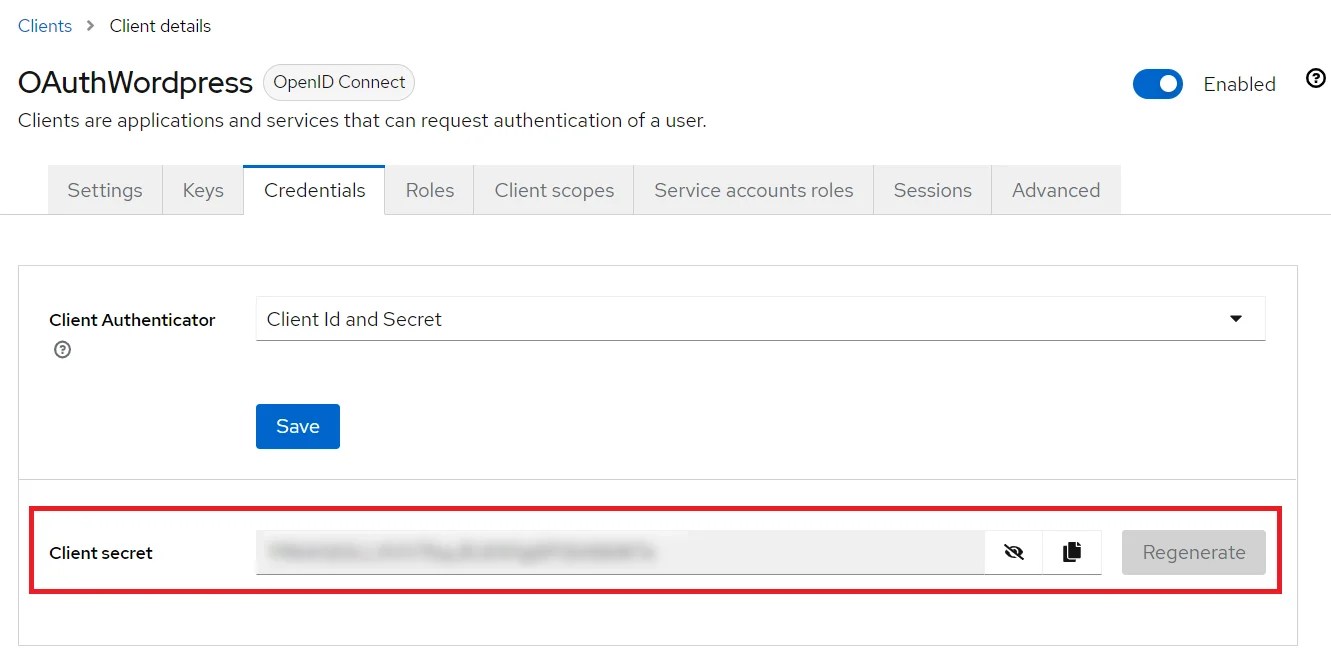Click the eye icon to show the secret

pos(1013,551)
